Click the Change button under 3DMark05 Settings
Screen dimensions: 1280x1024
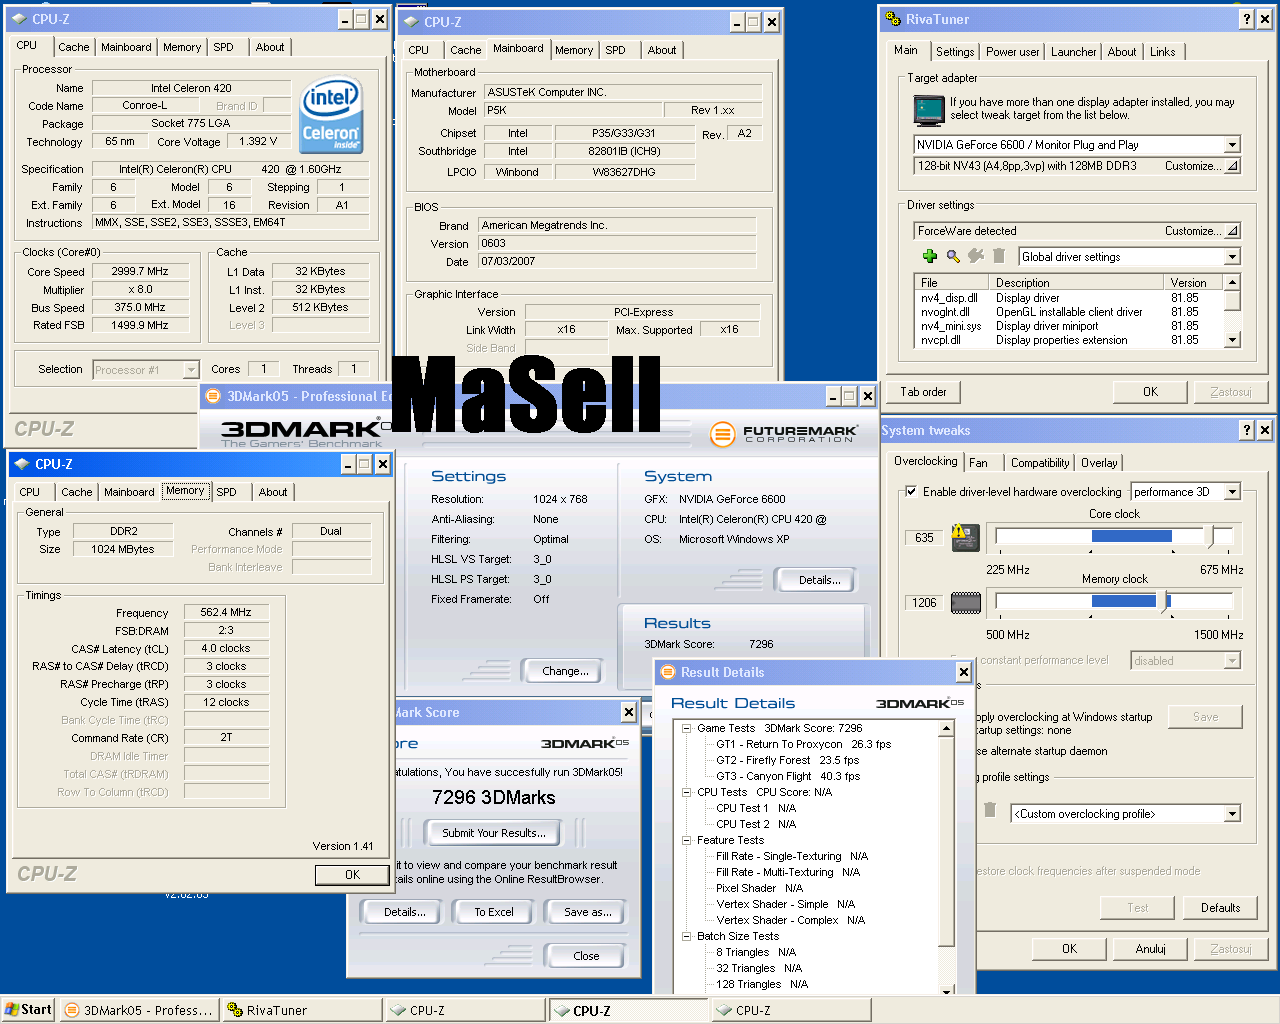coord(565,671)
